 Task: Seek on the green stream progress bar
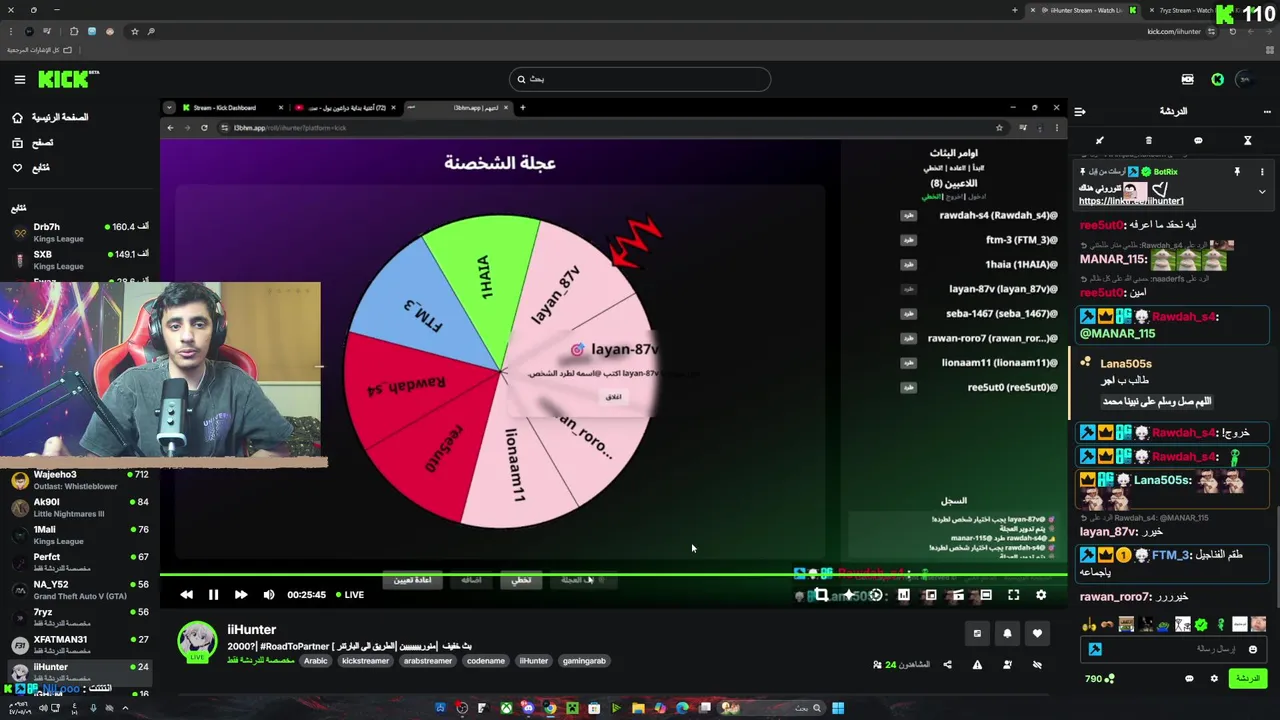(x=613, y=575)
